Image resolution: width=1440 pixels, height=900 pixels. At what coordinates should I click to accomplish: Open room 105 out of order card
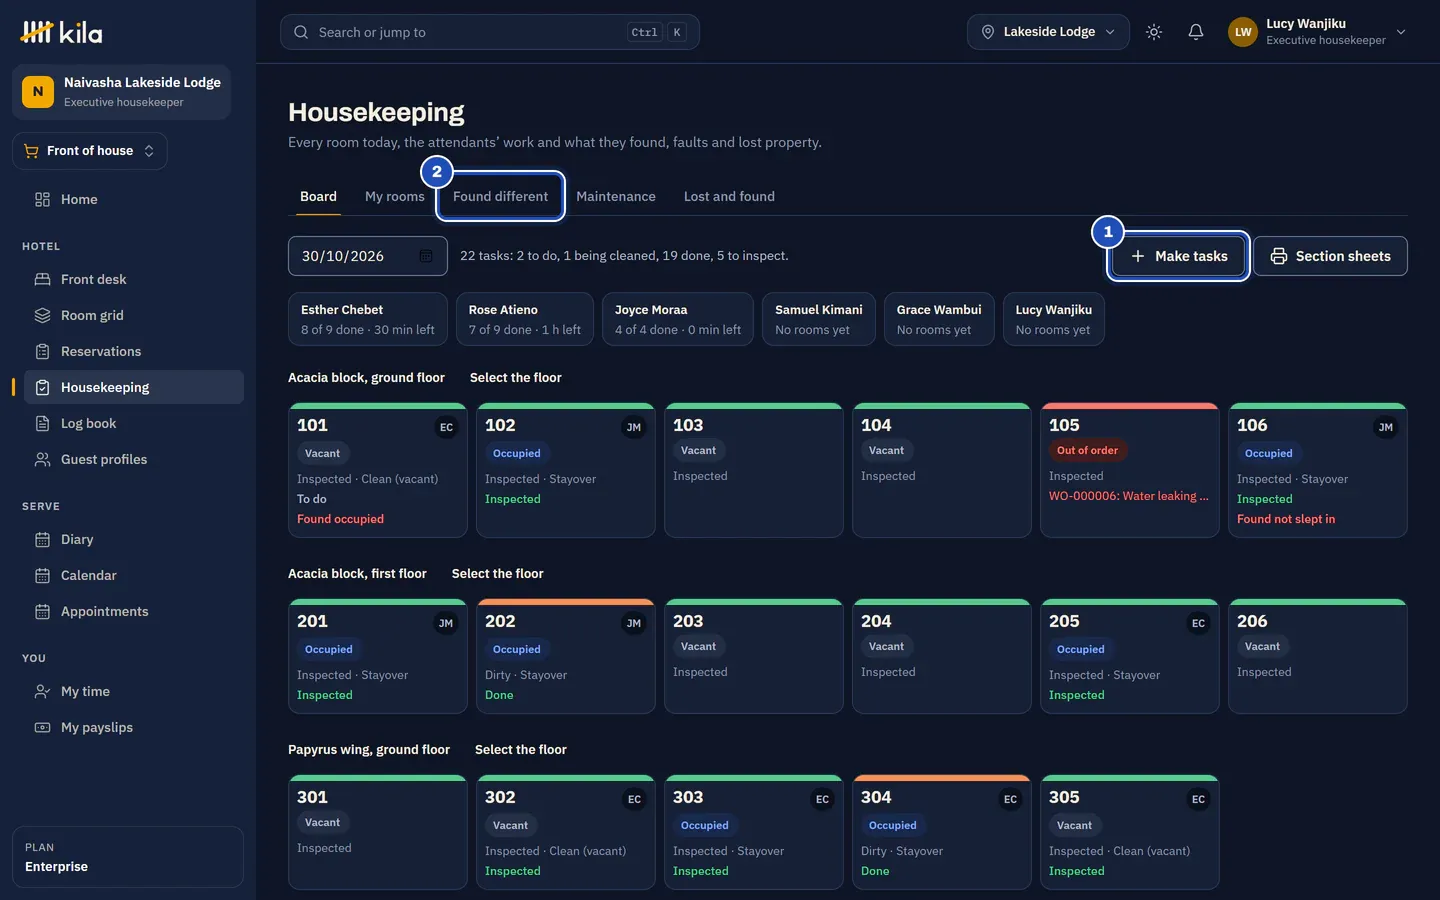(x=1130, y=470)
